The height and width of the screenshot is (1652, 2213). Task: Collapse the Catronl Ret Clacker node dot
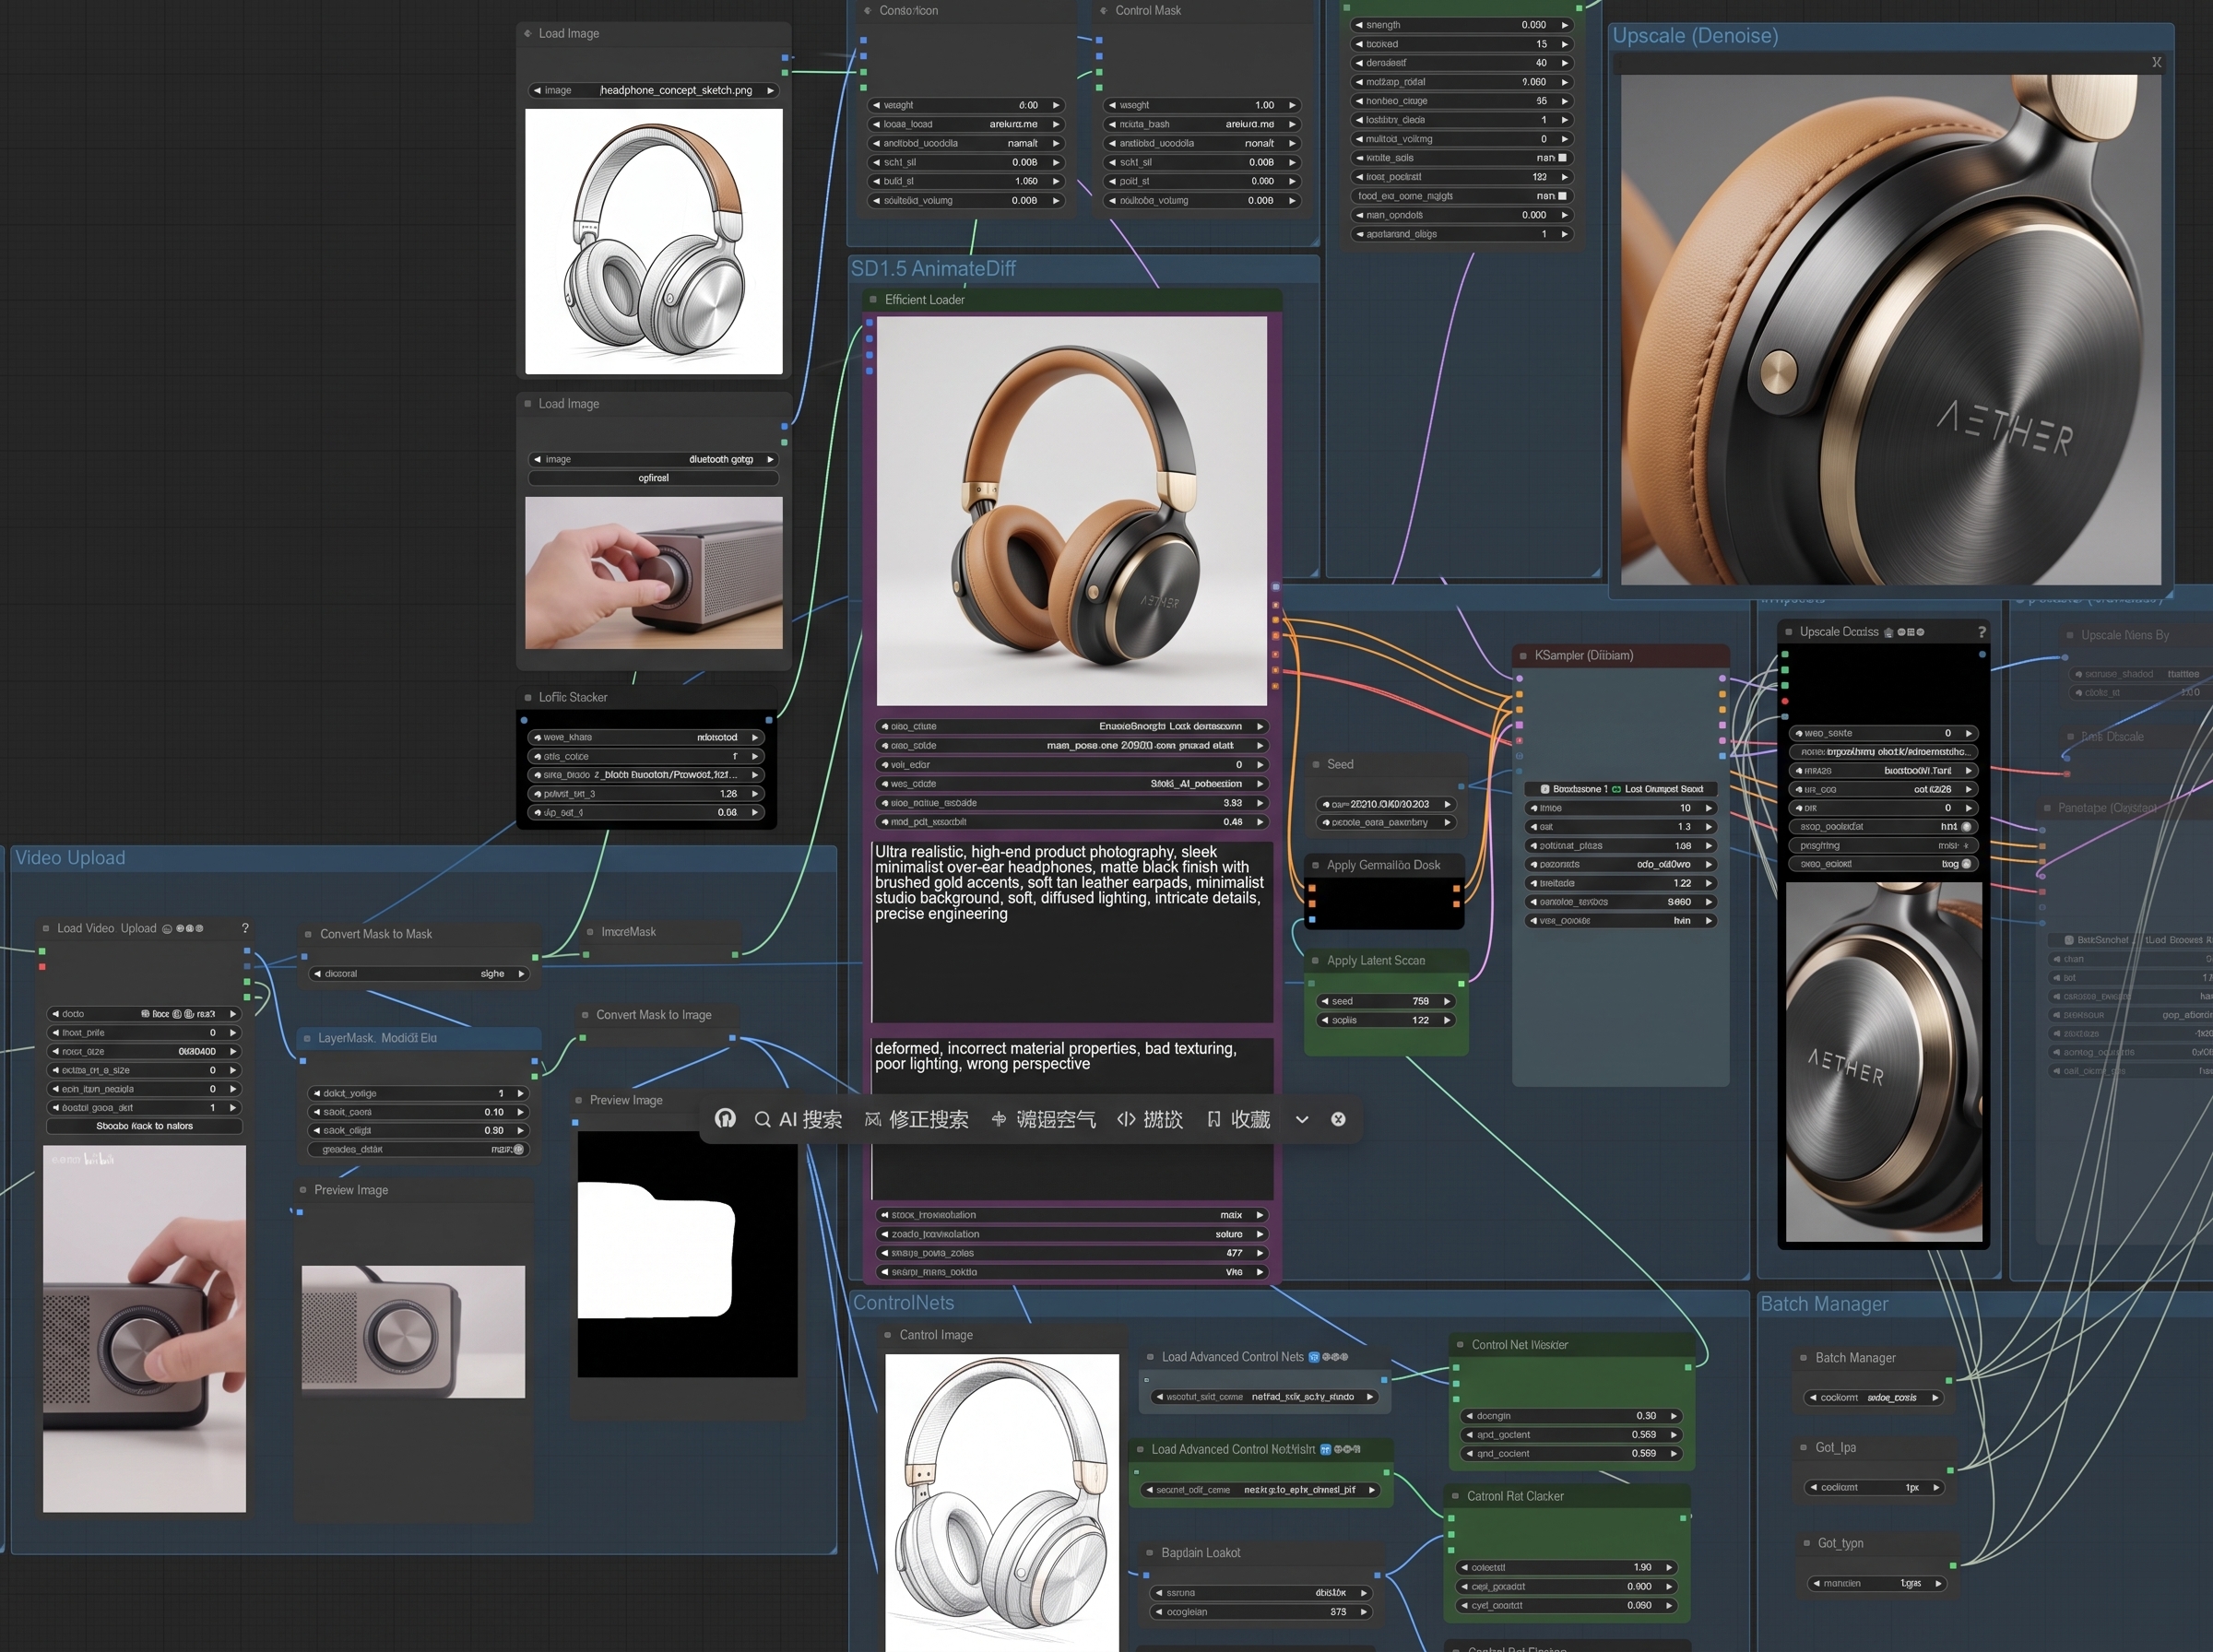click(x=1455, y=1496)
